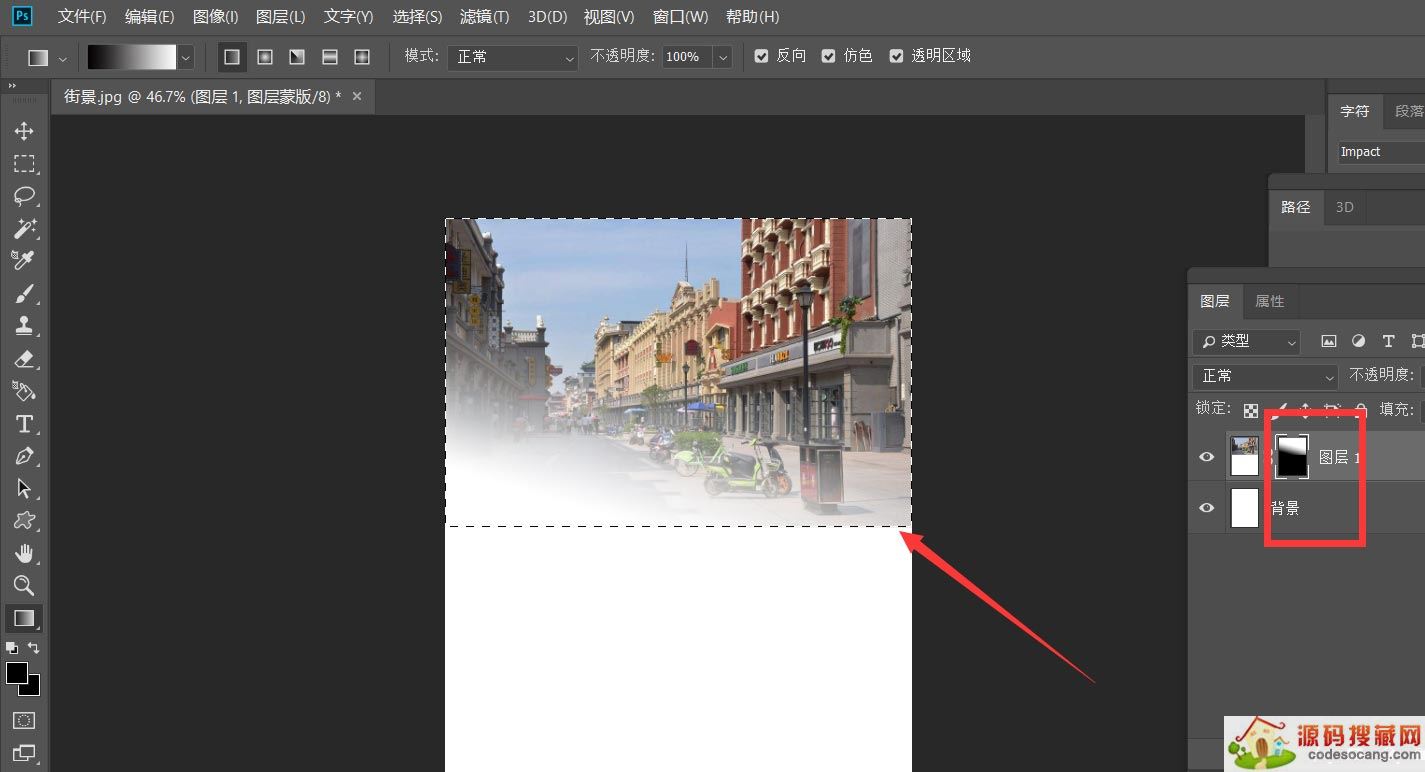The height and width of the screenshot is (772, 1425).
Task: Choose the radial gradient style
Action: [x=265, y=57]
